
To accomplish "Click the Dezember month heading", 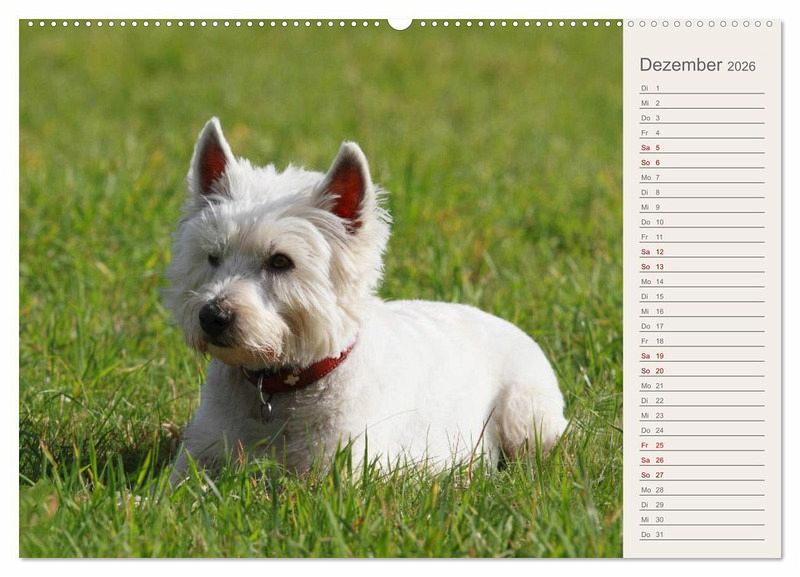I will point(680,65).
